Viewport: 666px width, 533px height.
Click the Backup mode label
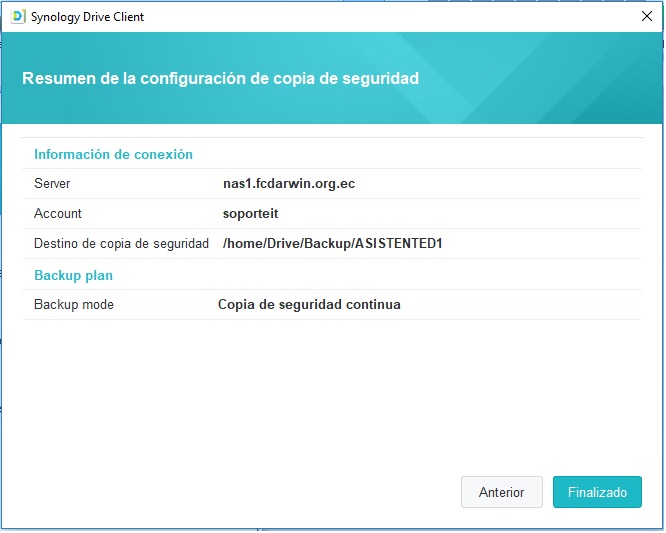click(74, 305)
